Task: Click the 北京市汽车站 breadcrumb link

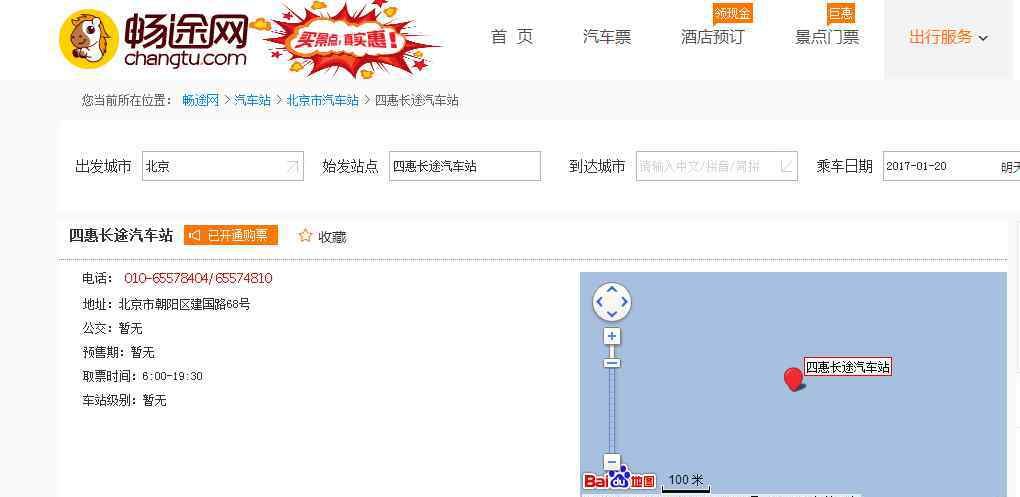Action: [323, 100]
